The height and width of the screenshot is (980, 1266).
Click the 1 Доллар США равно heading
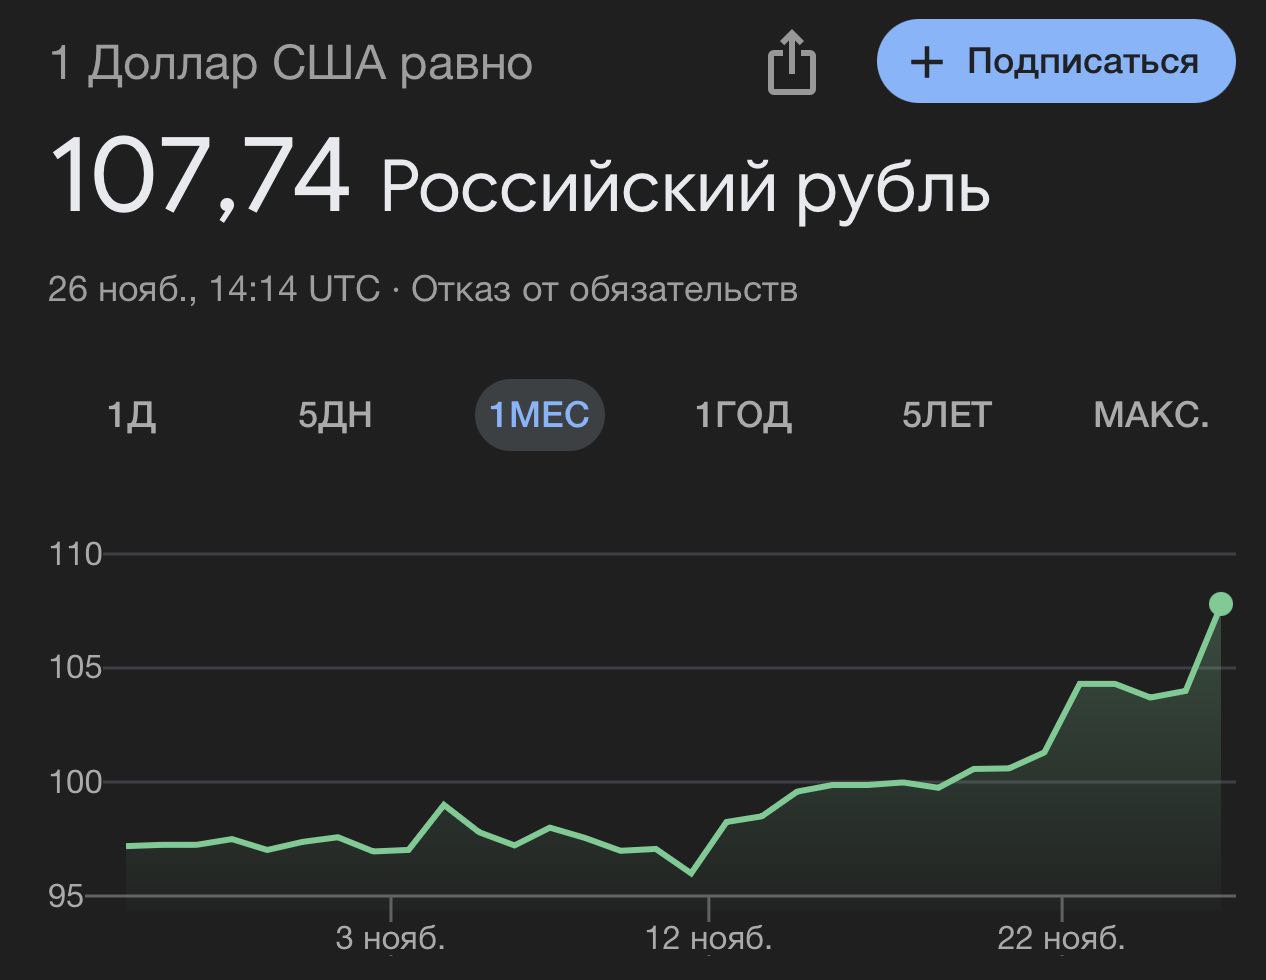(x=291, y=64)
